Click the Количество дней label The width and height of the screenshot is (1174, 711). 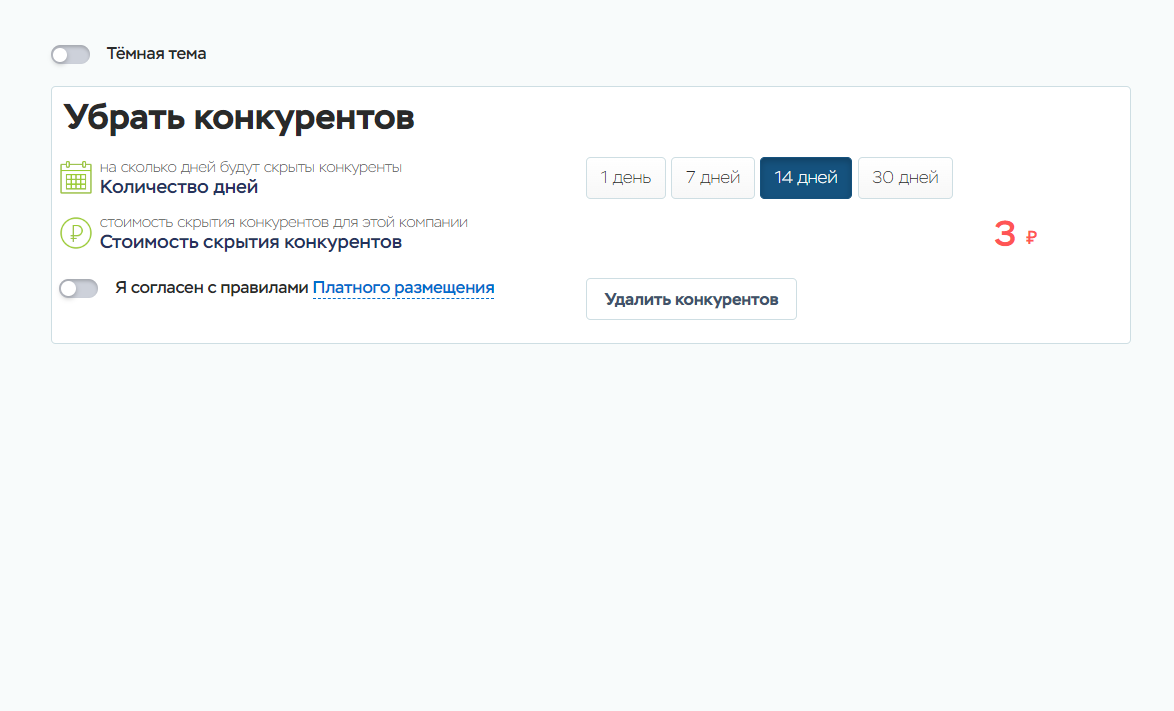coord(179,187)
